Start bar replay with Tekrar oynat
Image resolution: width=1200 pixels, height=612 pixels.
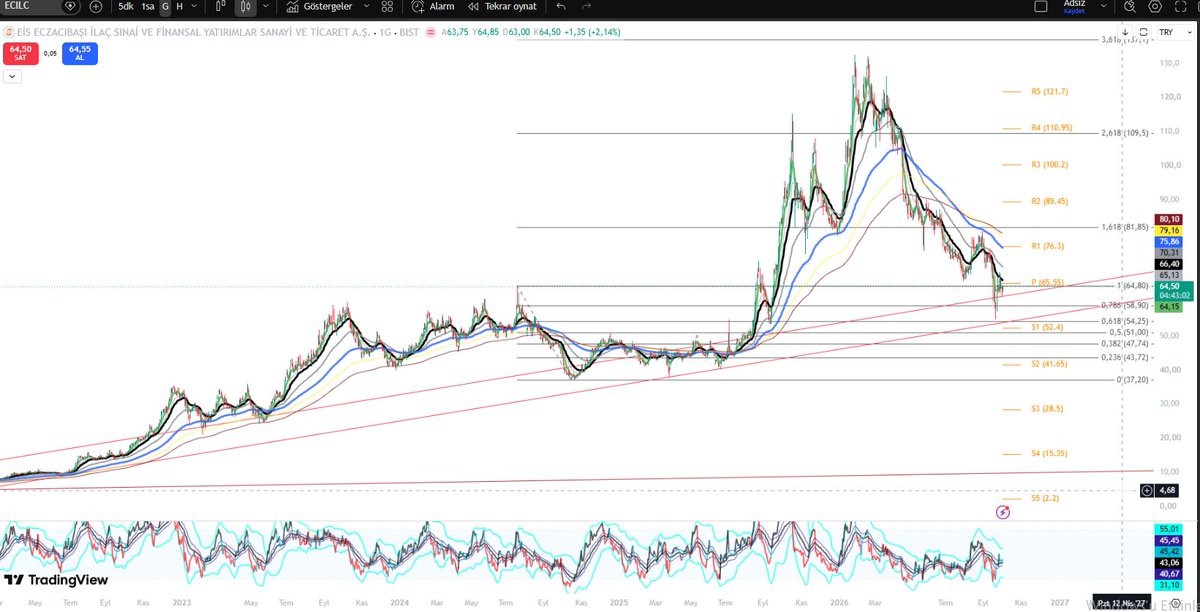point(502,6)
